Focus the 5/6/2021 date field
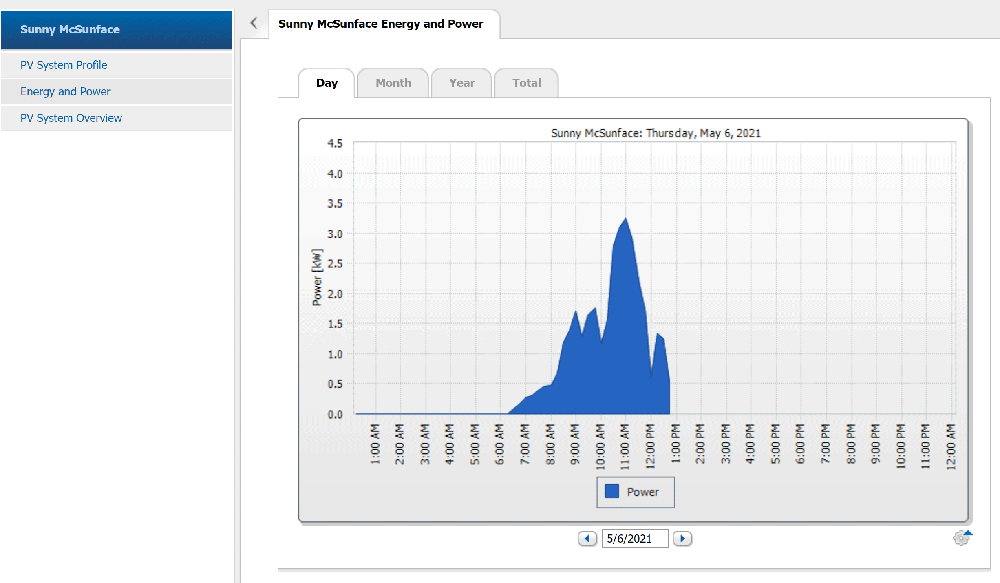1000x583 pixels. pyautogui.click(x=635, y=539)
